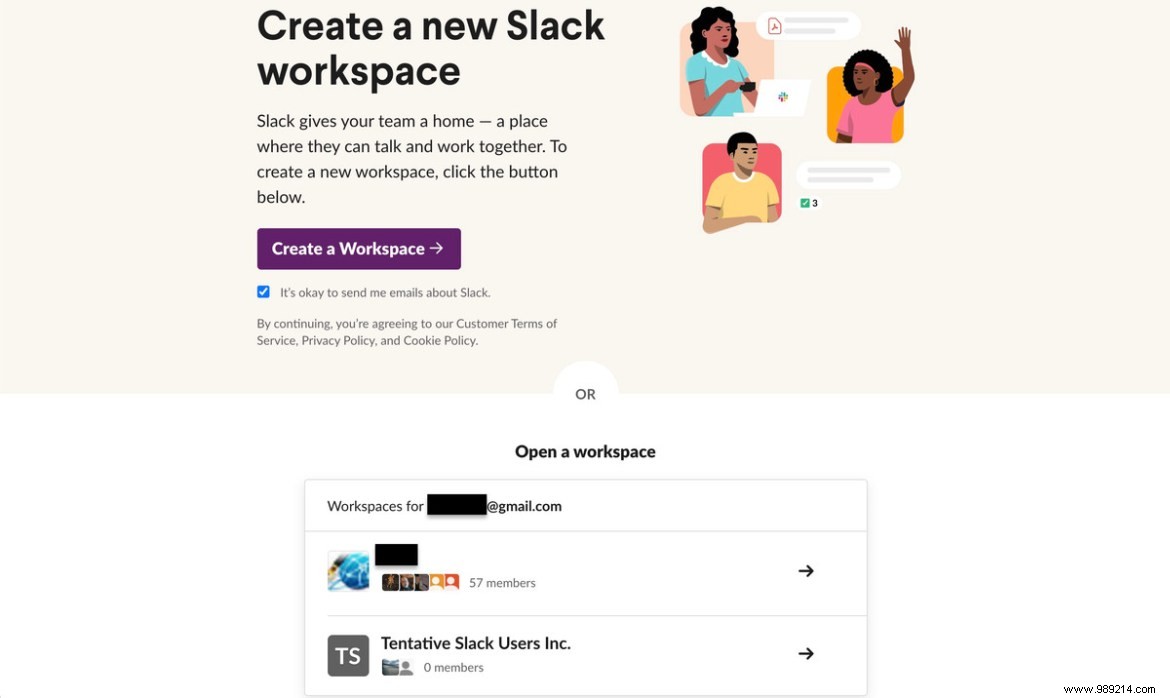Click the TS workspace avatar icon
The width and height of the screenshot is (1170, 698).
pyautogui.click(x=347, y=655)
